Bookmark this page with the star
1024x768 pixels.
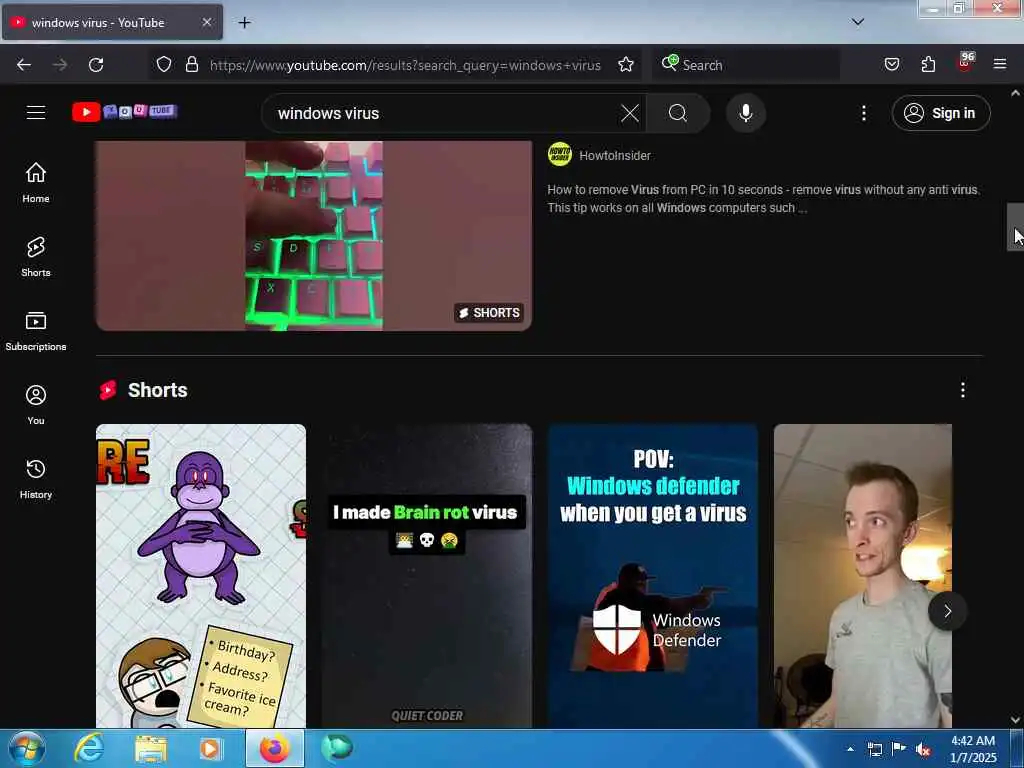(626, 64)
